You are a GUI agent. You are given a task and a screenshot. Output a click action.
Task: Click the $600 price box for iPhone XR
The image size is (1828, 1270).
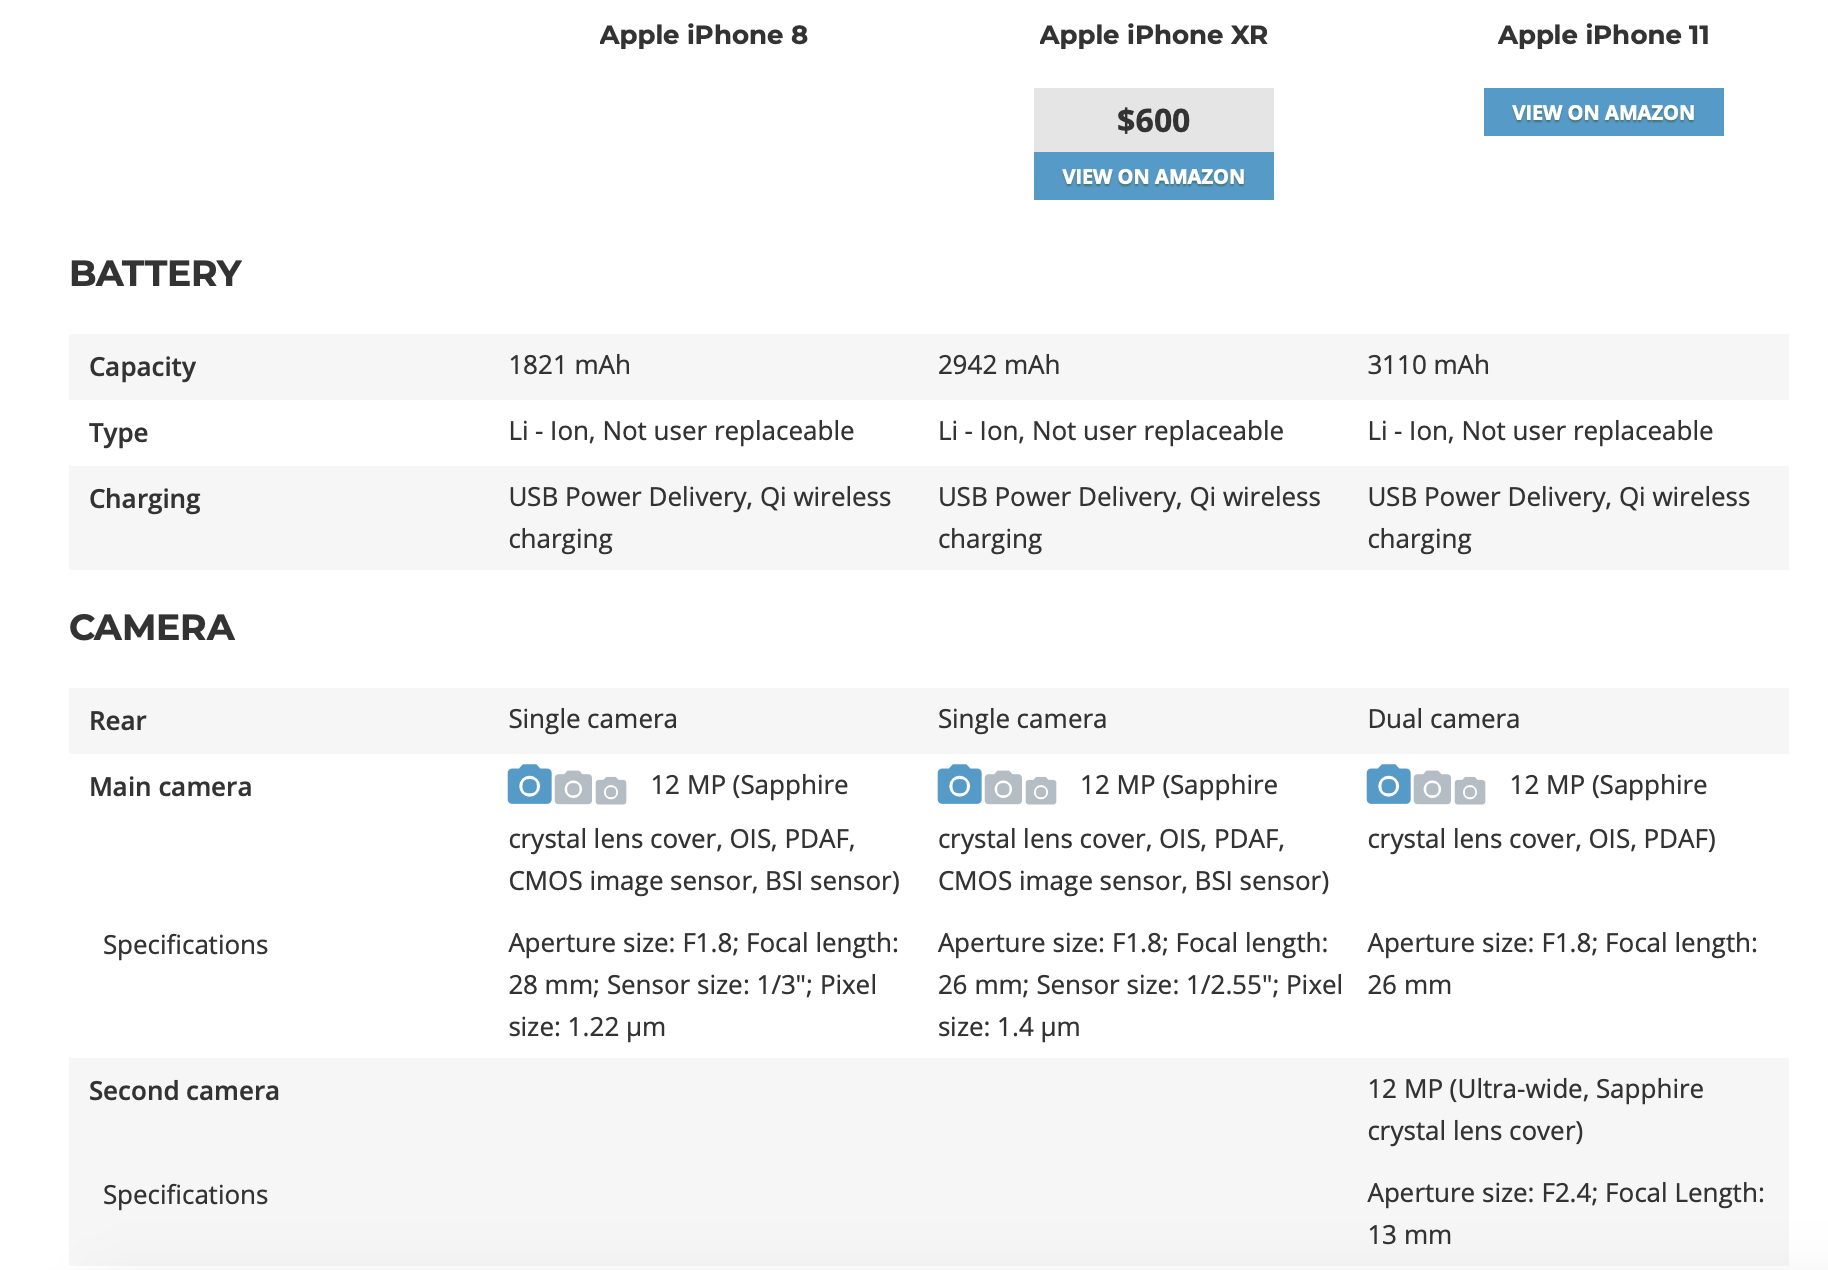tap(1153, 120)
